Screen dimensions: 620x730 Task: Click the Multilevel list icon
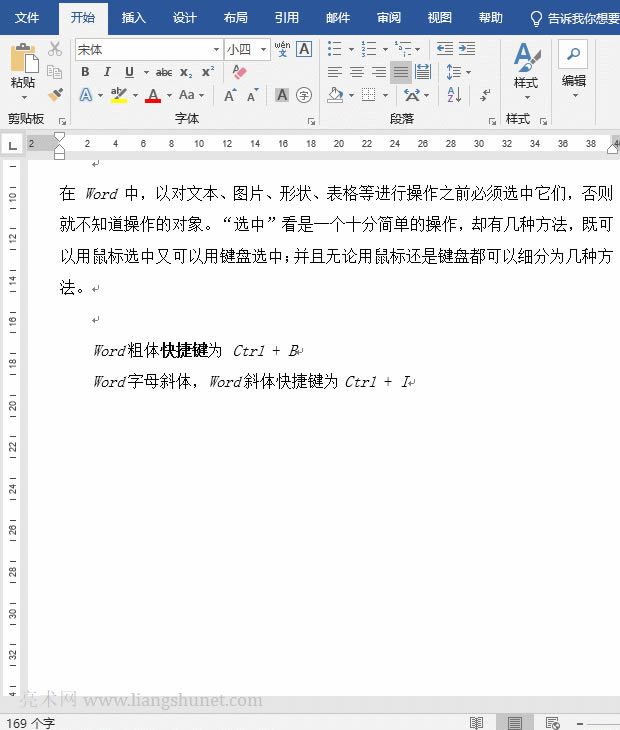403,48
